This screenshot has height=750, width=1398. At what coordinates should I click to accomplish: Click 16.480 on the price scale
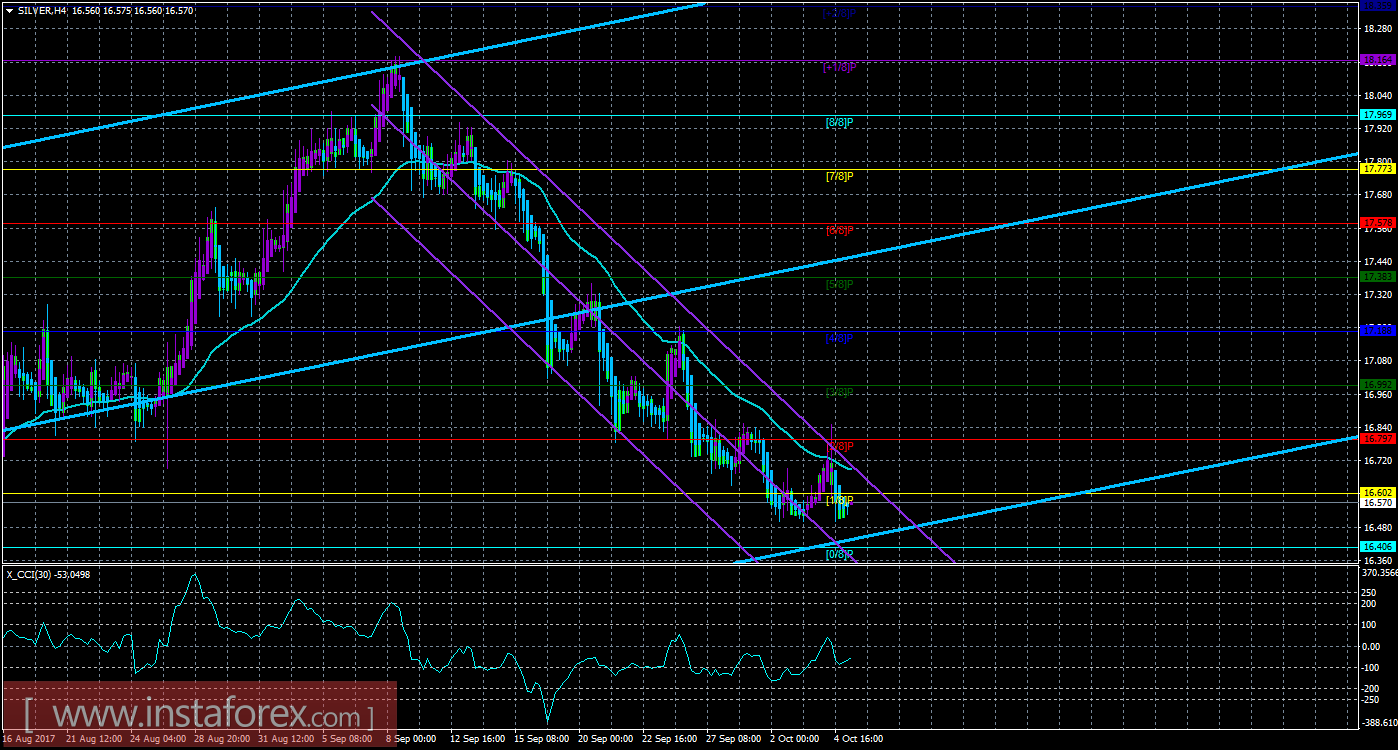pos(1379,527)
